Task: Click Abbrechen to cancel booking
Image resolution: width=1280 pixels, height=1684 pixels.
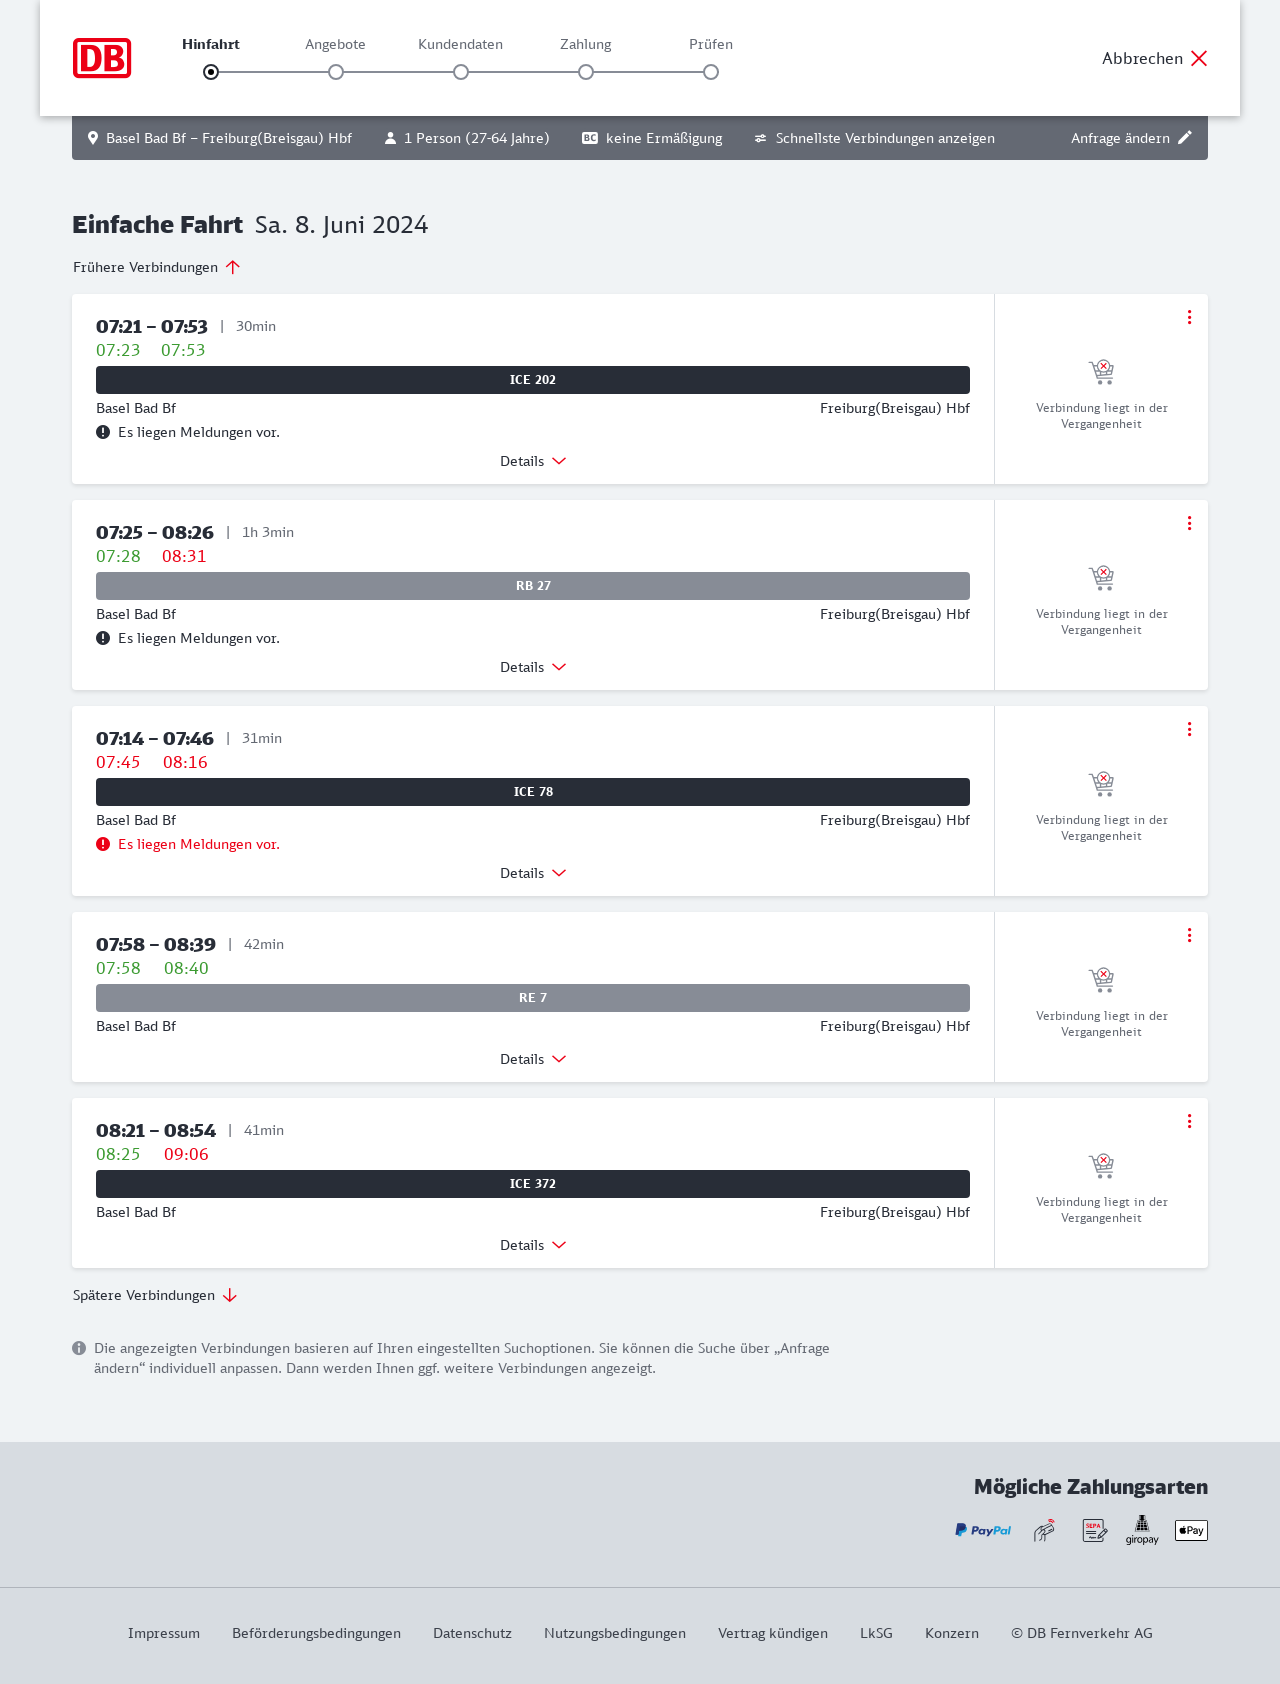Action: tap(1154, 58)
